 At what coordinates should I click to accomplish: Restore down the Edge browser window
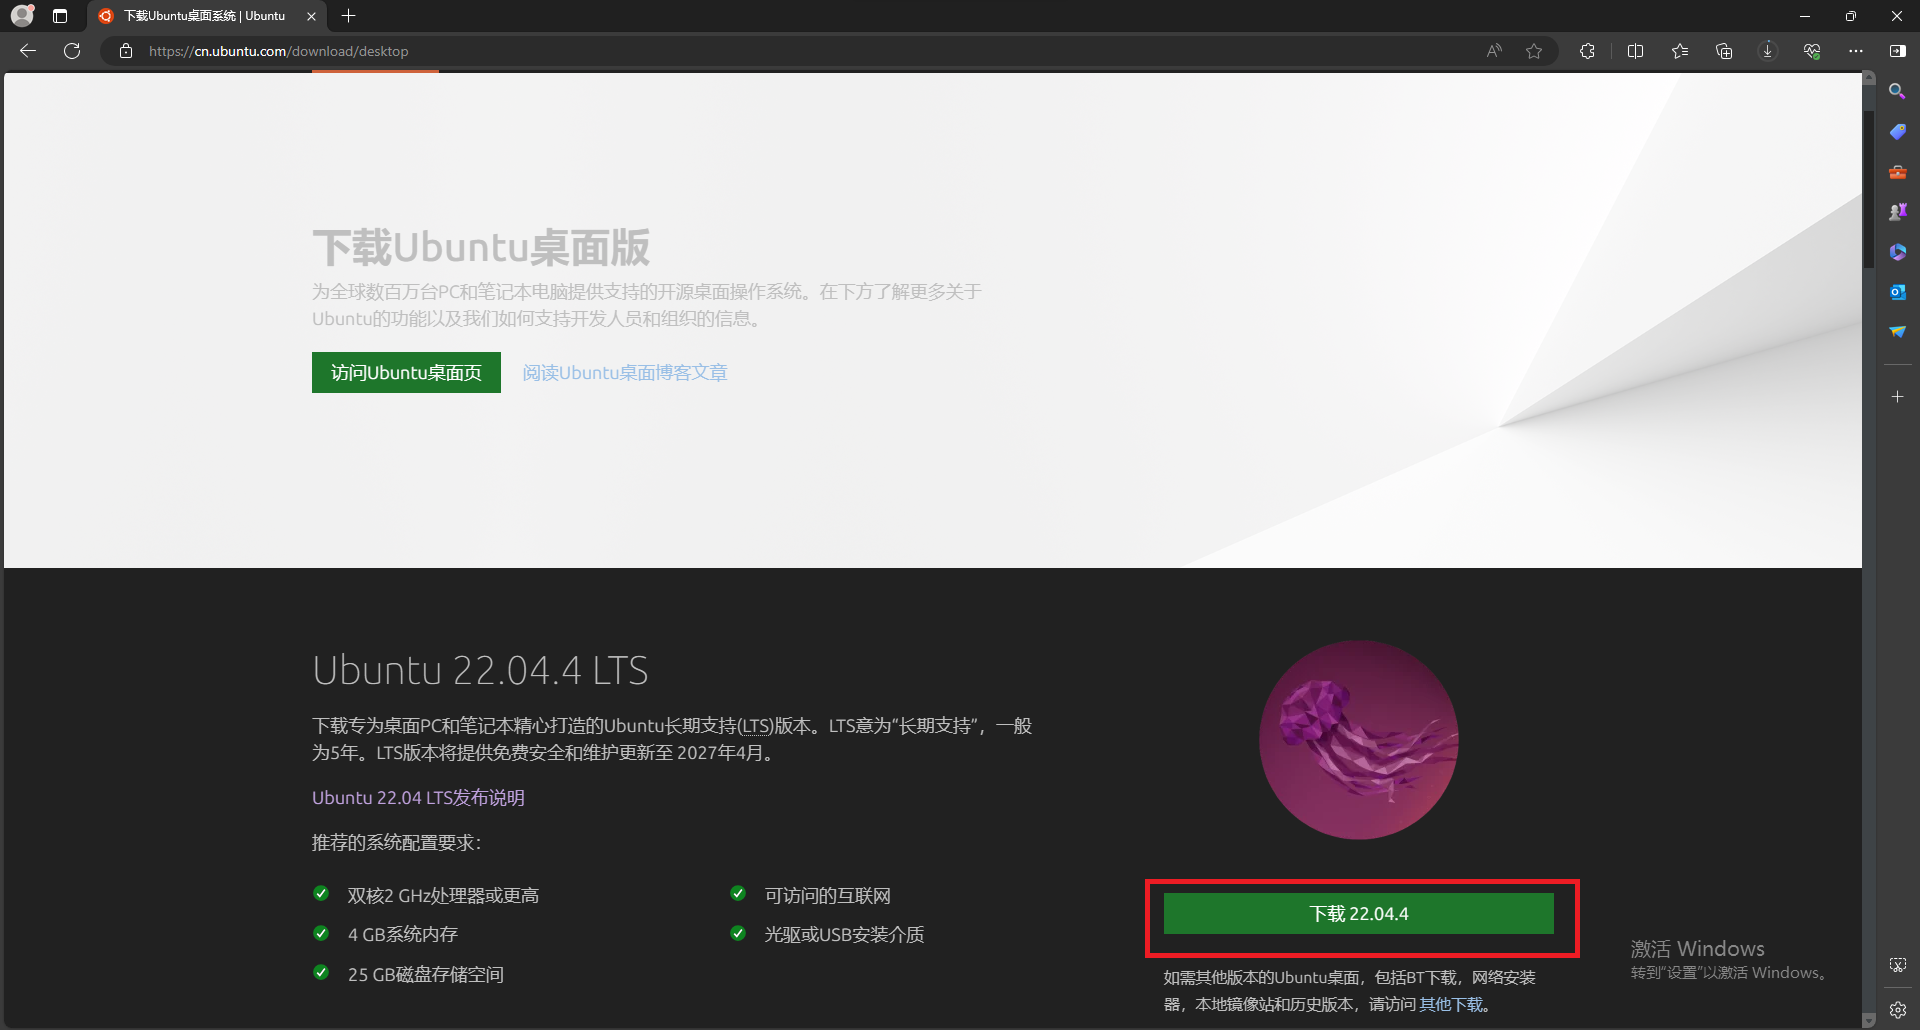[x=1851, y=16]
